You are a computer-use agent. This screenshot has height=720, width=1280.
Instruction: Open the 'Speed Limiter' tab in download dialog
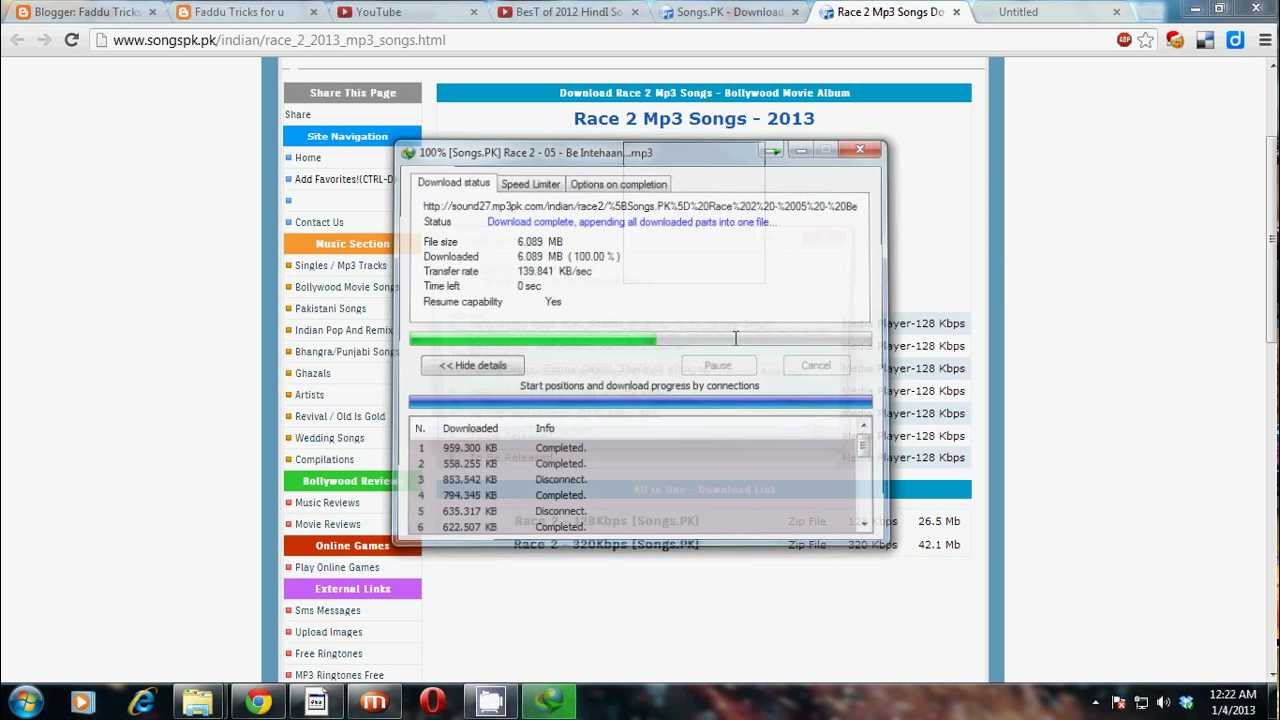(530, 184)
